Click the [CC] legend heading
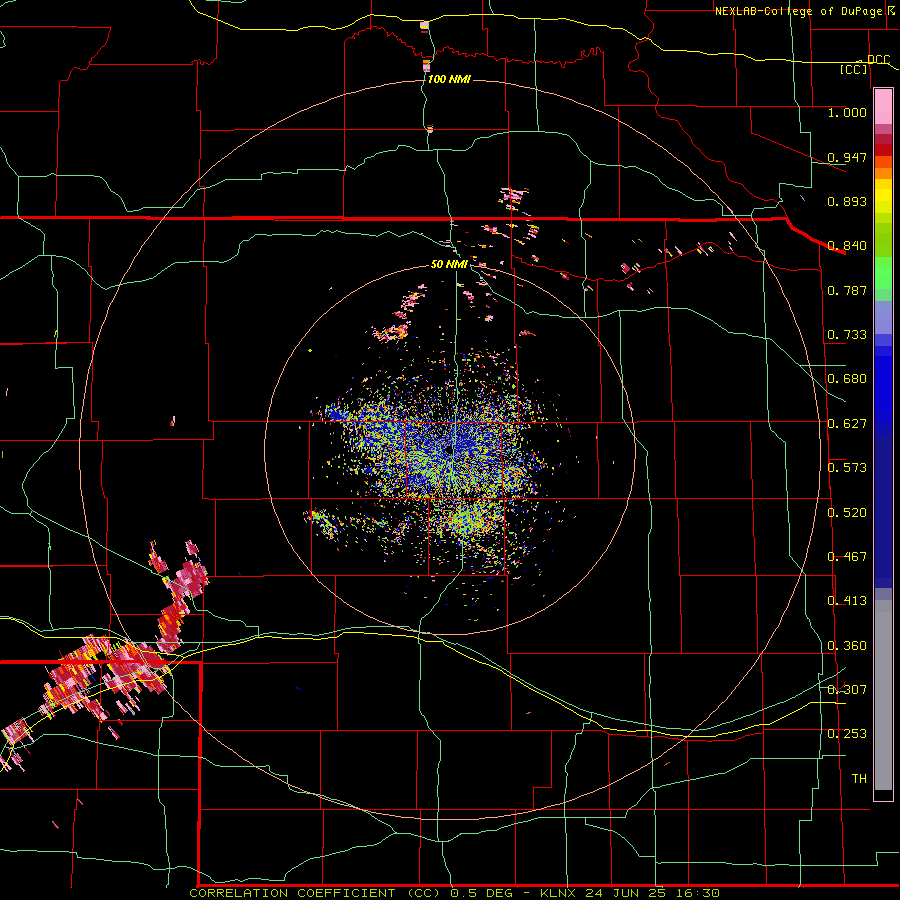 [x=854, y=69]
